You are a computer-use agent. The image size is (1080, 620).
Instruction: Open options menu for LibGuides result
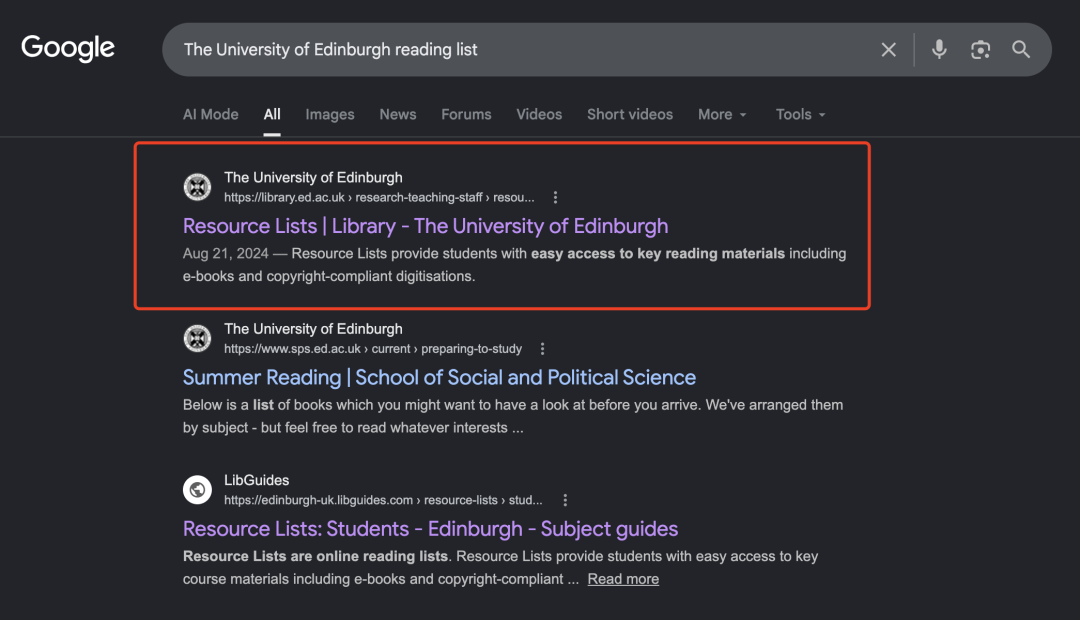565,501
